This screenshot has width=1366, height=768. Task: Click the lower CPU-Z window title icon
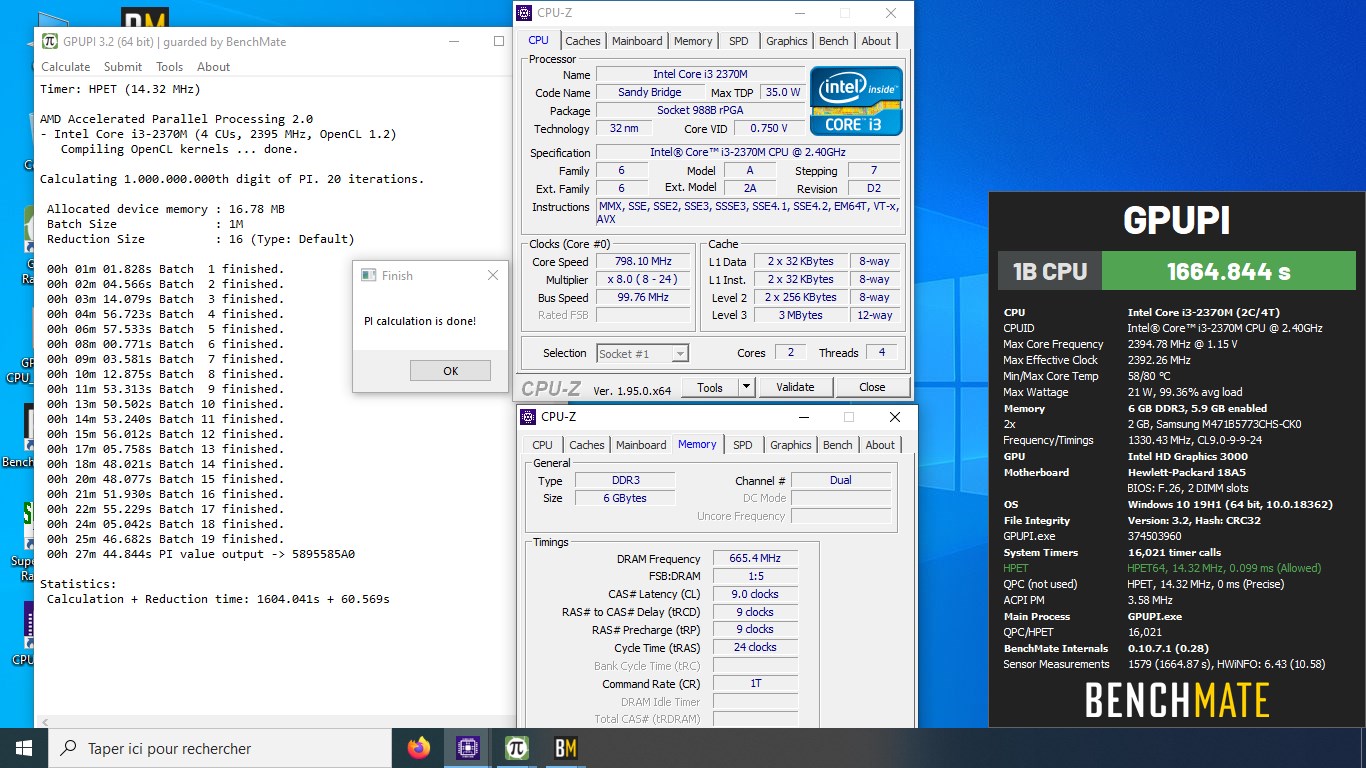pos(529,417)
